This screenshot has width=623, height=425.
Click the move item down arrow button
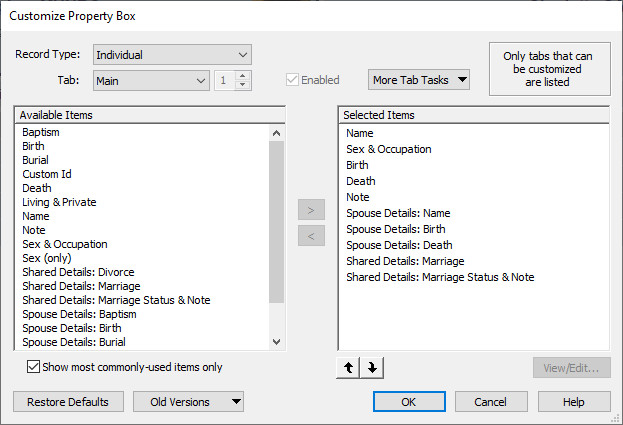click(372, 368)
